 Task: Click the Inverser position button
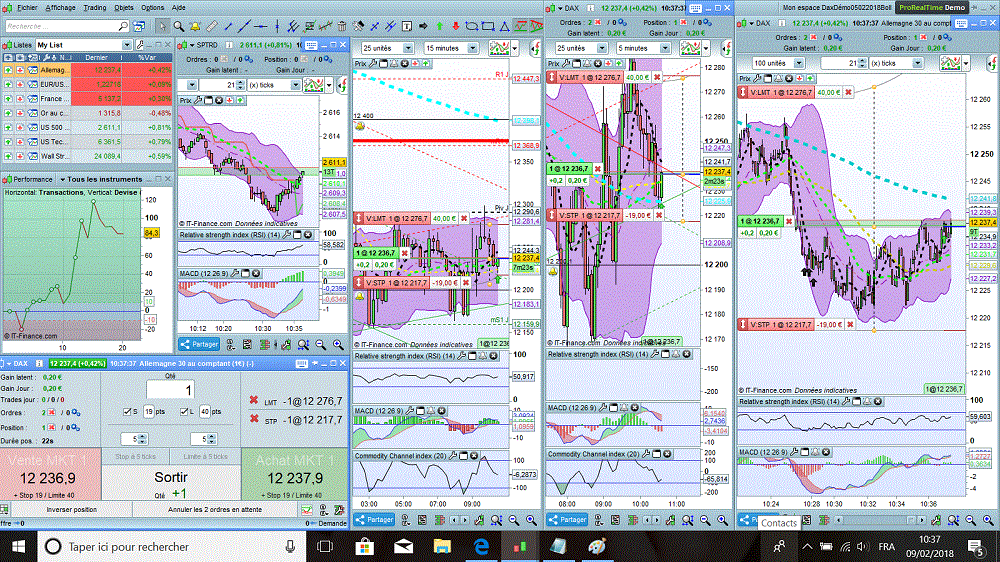71,510
